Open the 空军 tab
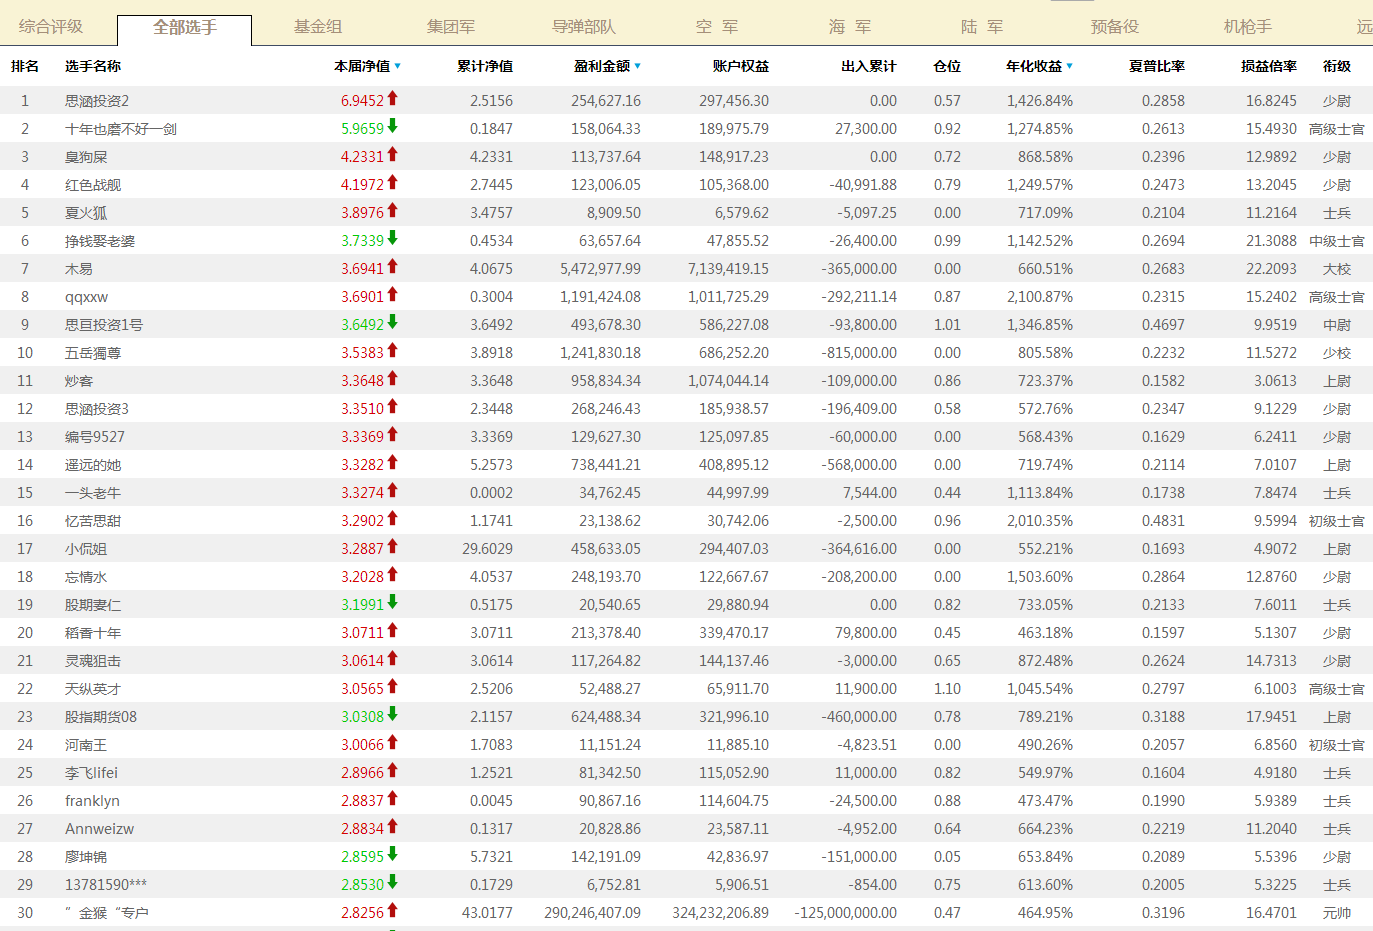 click(x=717, y=27)
